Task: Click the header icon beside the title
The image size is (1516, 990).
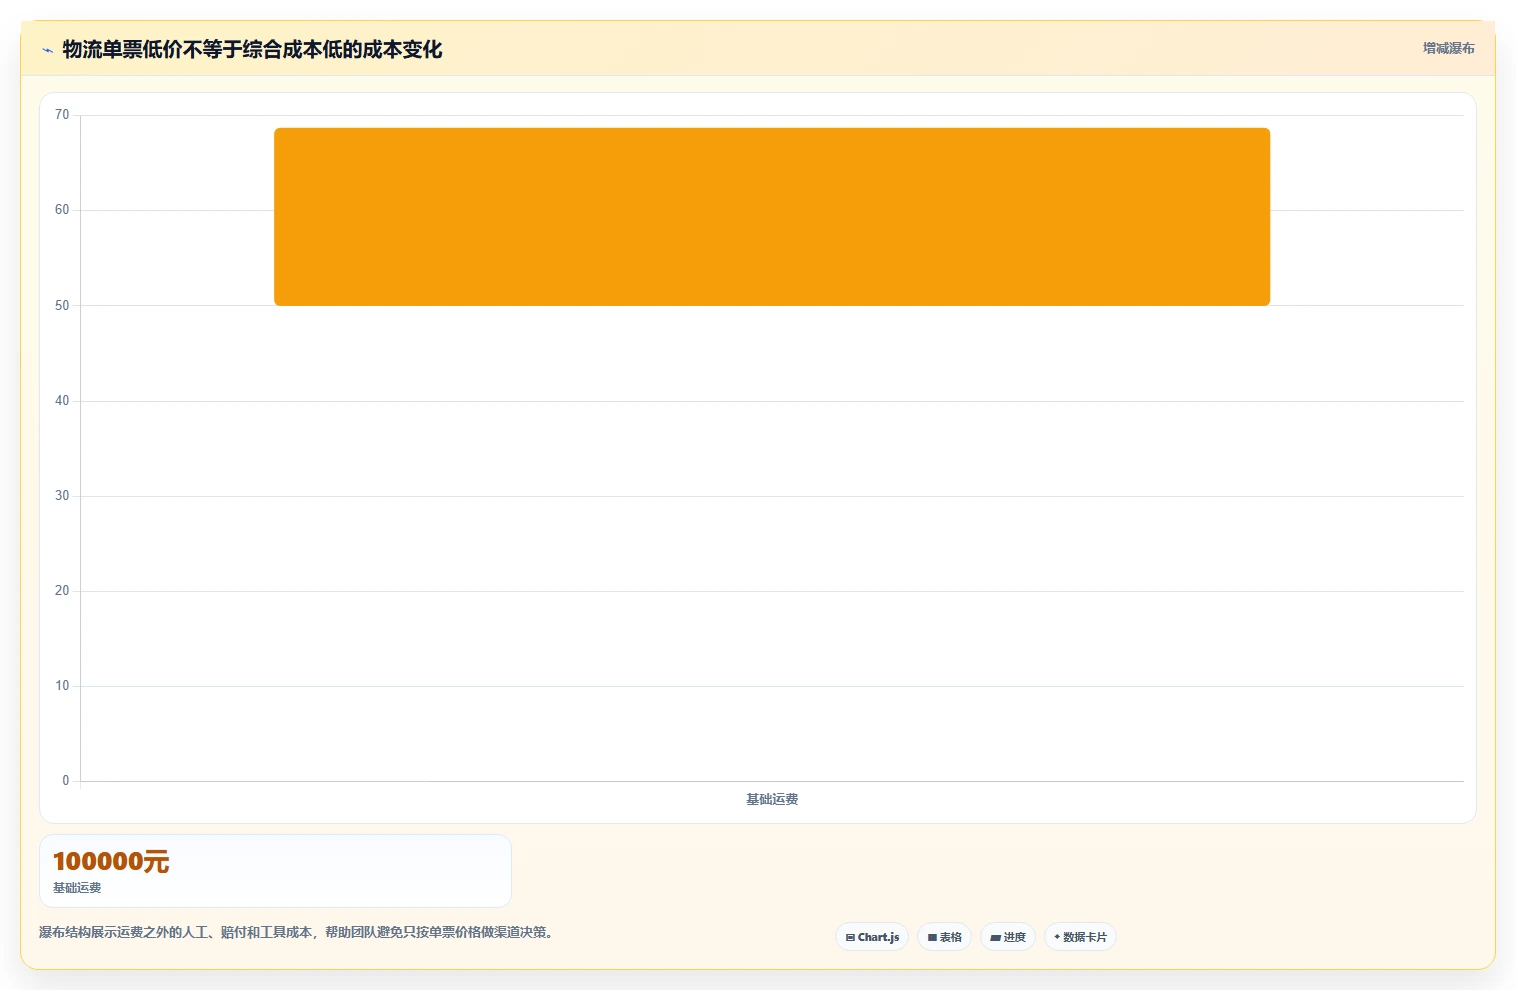Action: point(47,50)
